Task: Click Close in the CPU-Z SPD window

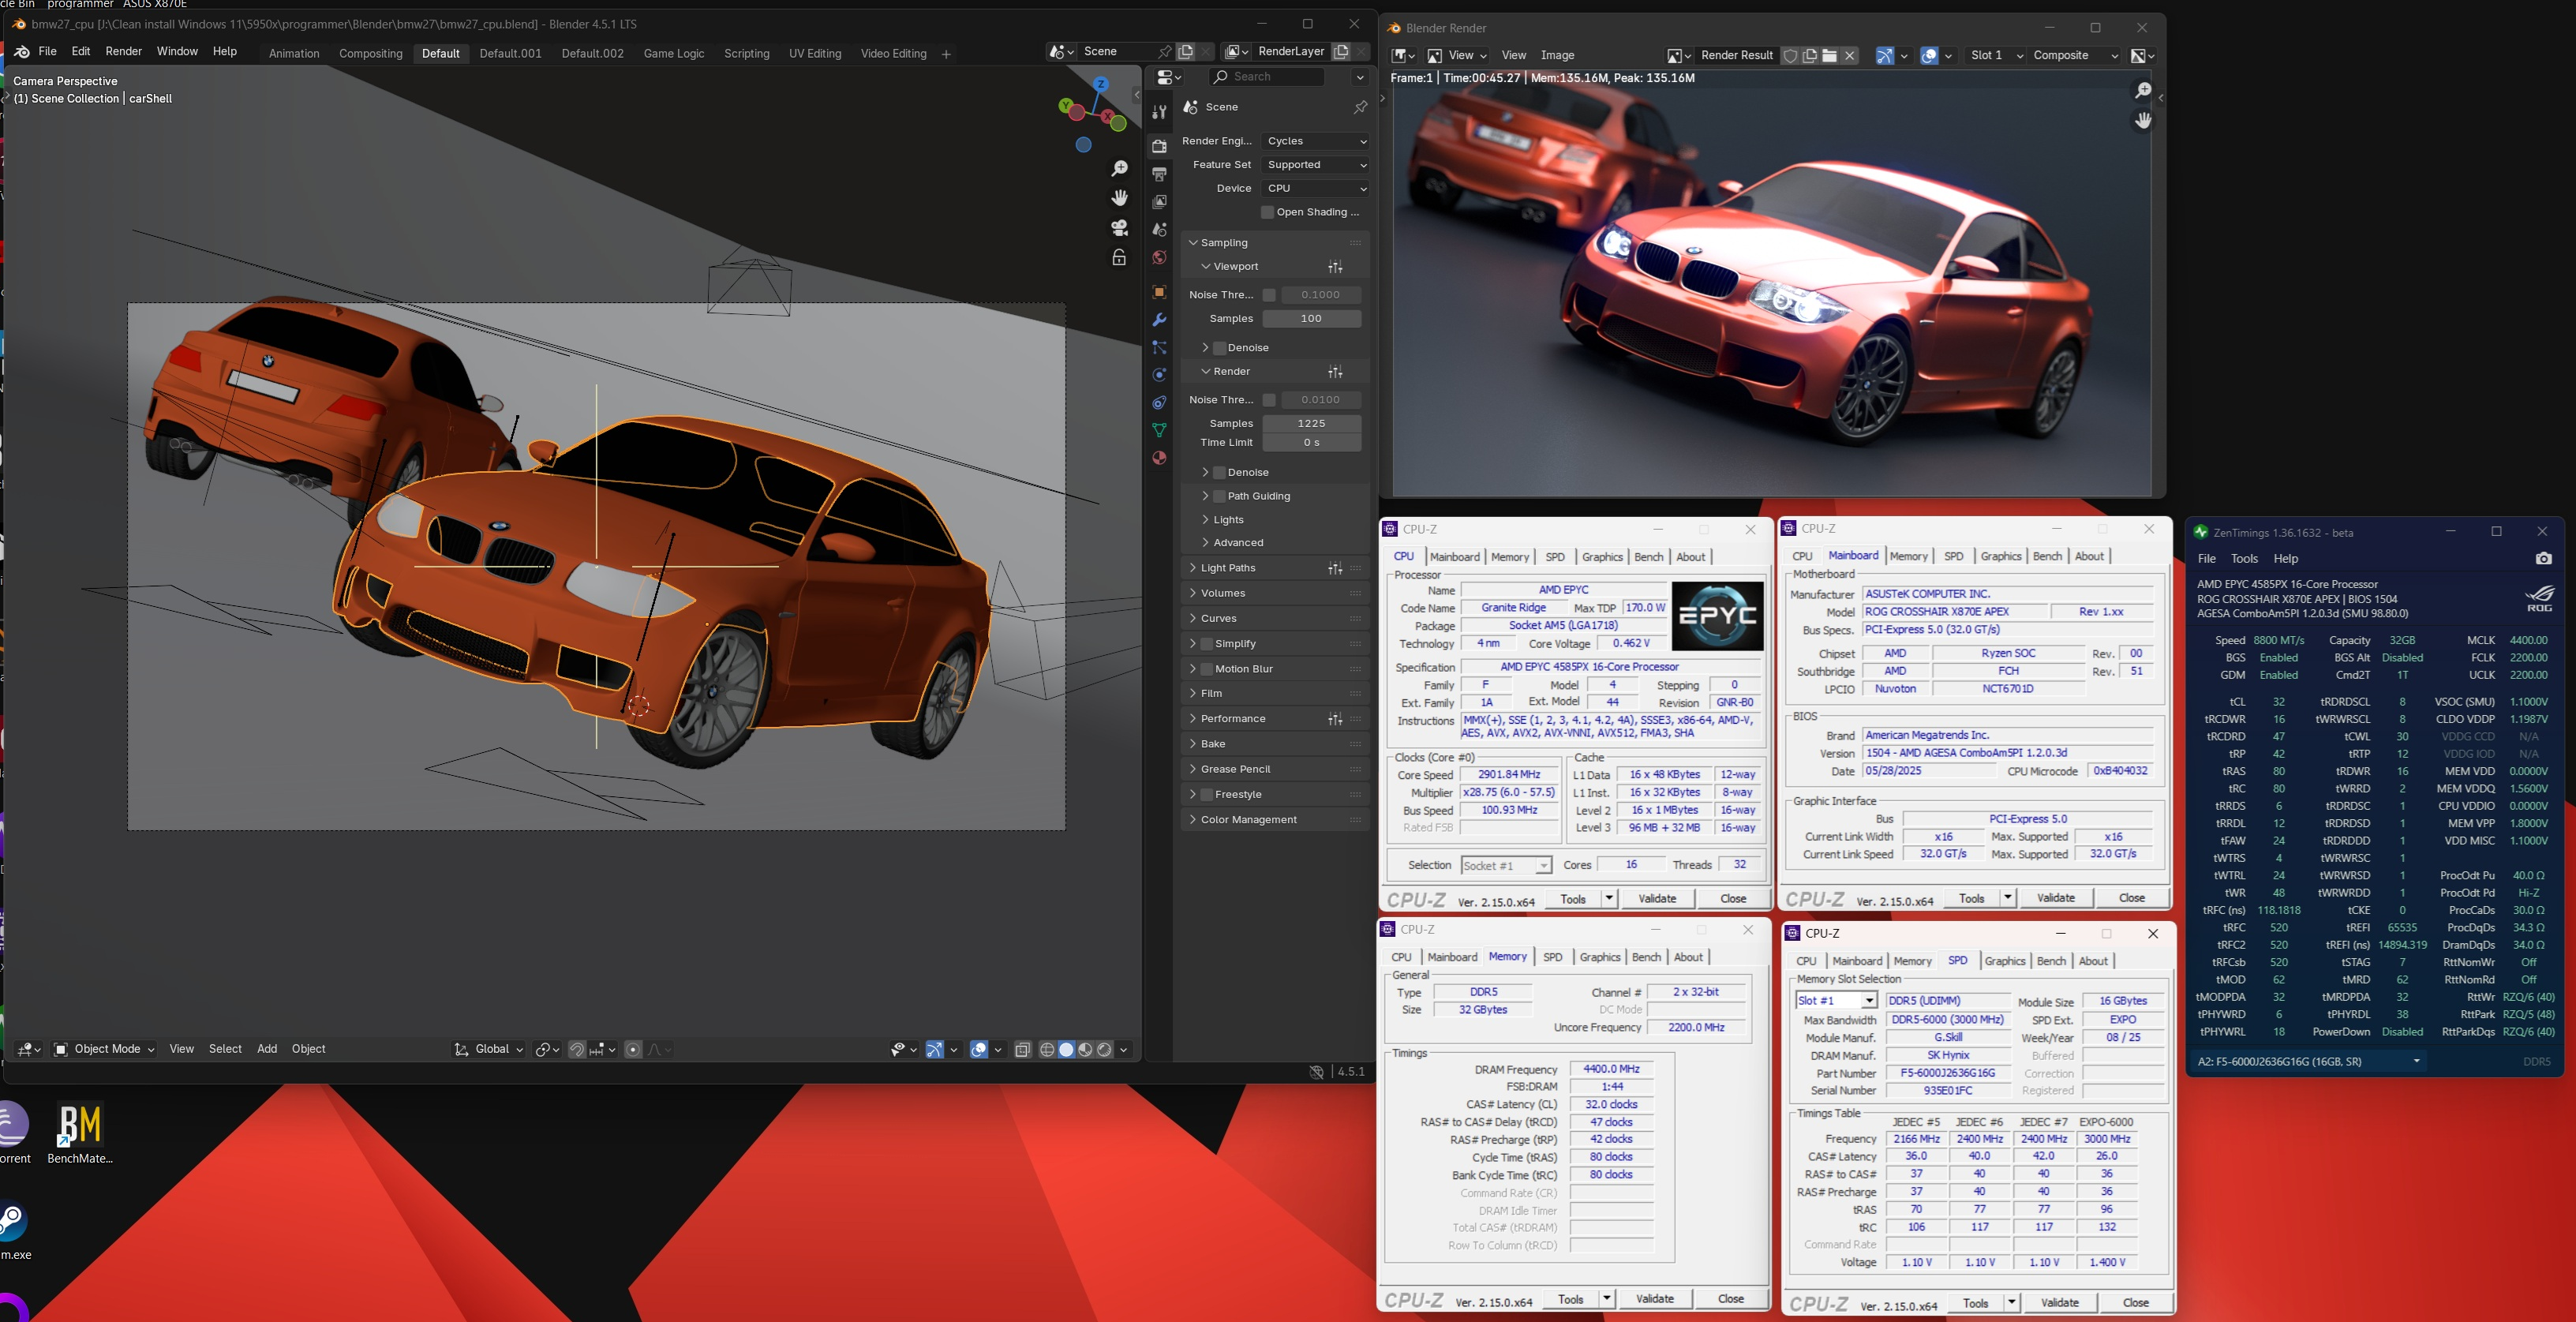Action: [2135, 1303]
